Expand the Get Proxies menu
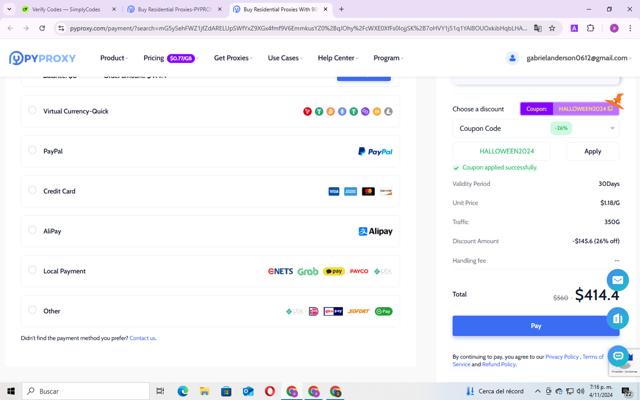 tap(233, 58)
